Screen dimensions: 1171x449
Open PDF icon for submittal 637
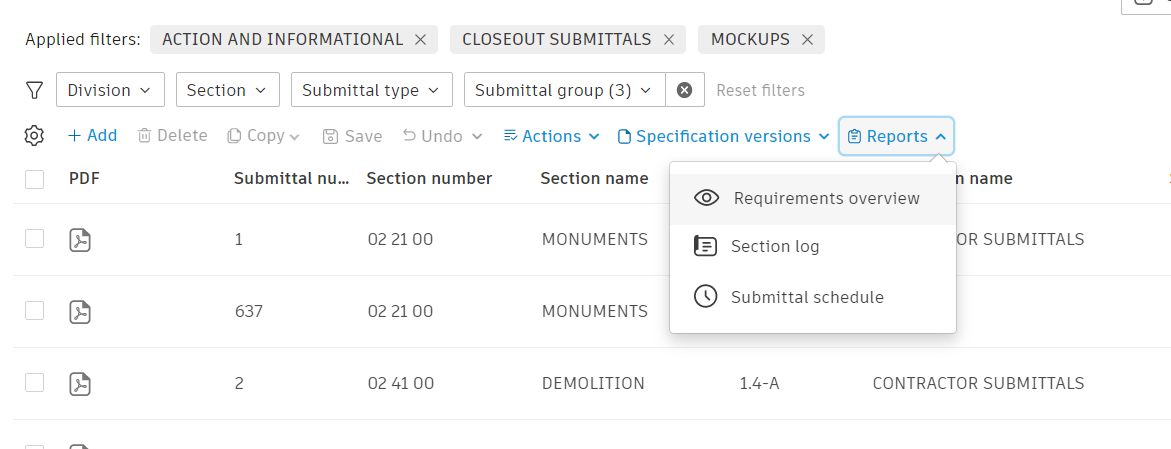click(x=80, y=312)
